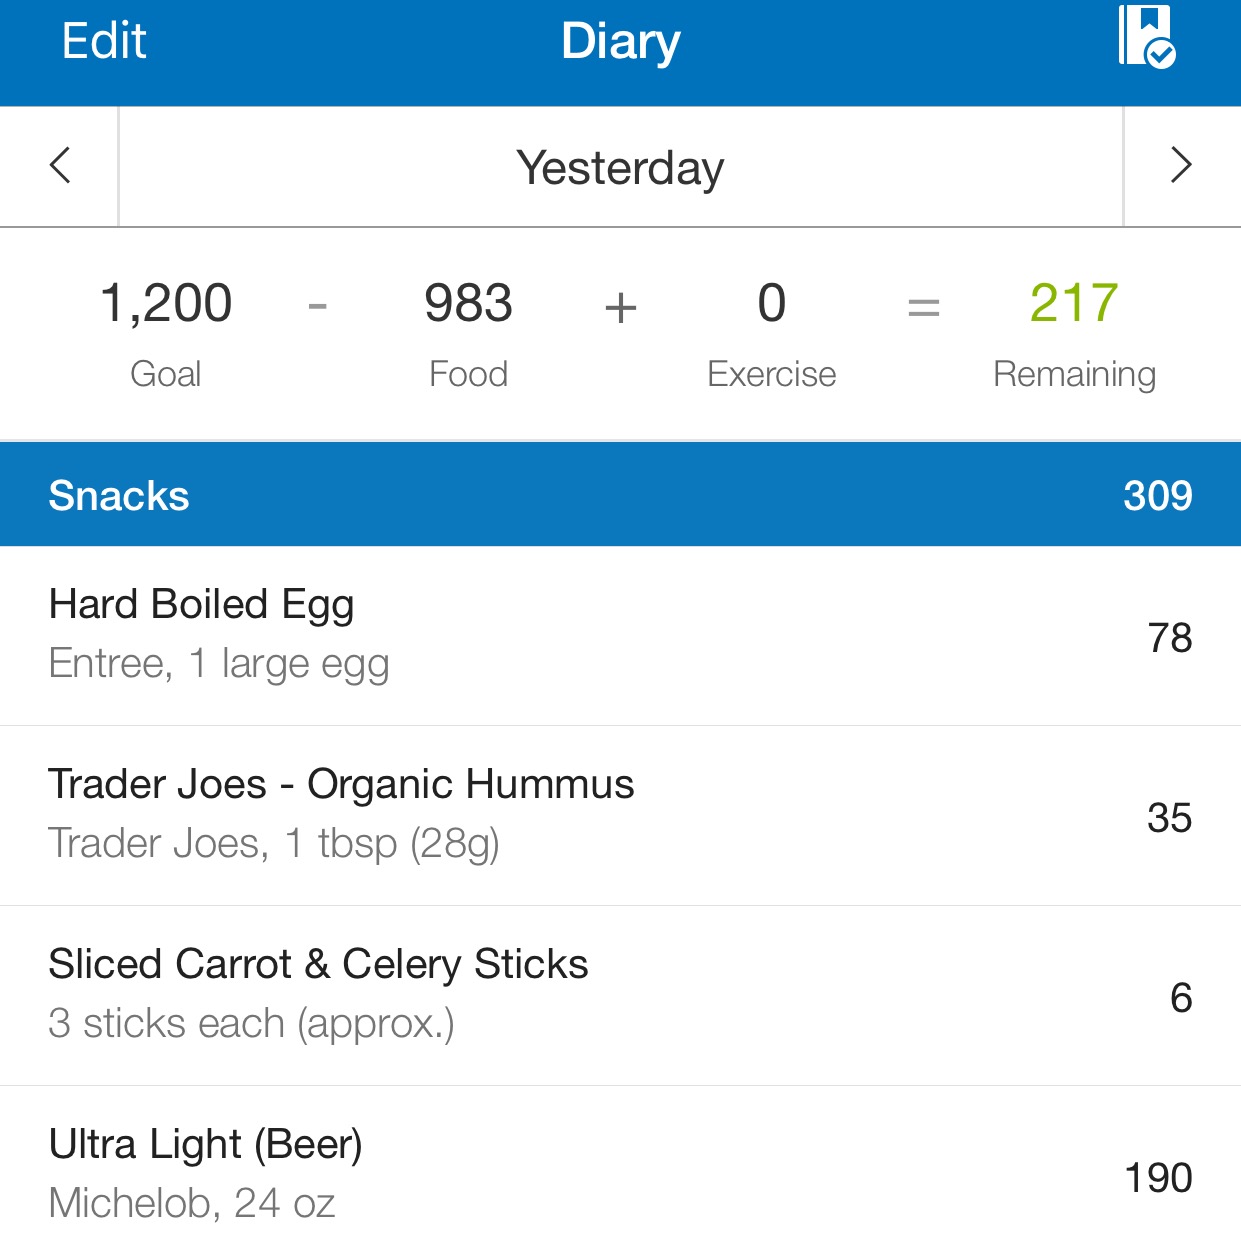Tap the 217 Remaining calories value
The image size is (1241, 1247).
pos(1074,303)
